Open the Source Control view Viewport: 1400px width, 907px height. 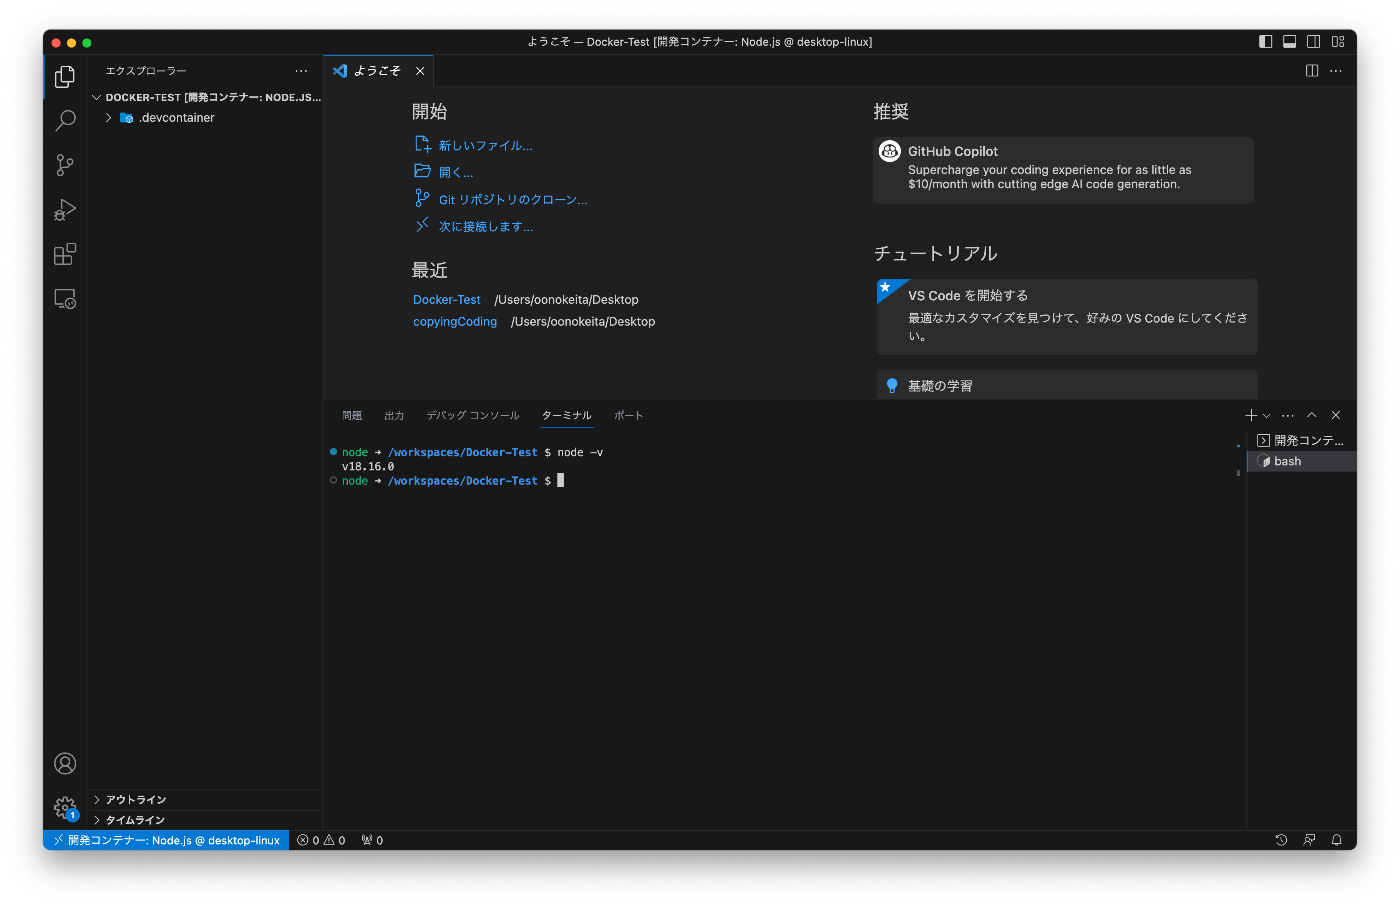pos(65,165)
